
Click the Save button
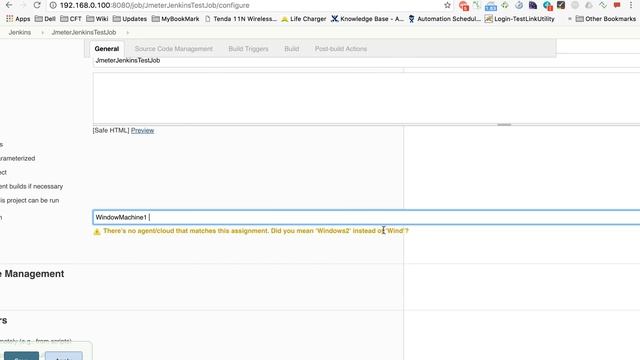coord(21,356)
